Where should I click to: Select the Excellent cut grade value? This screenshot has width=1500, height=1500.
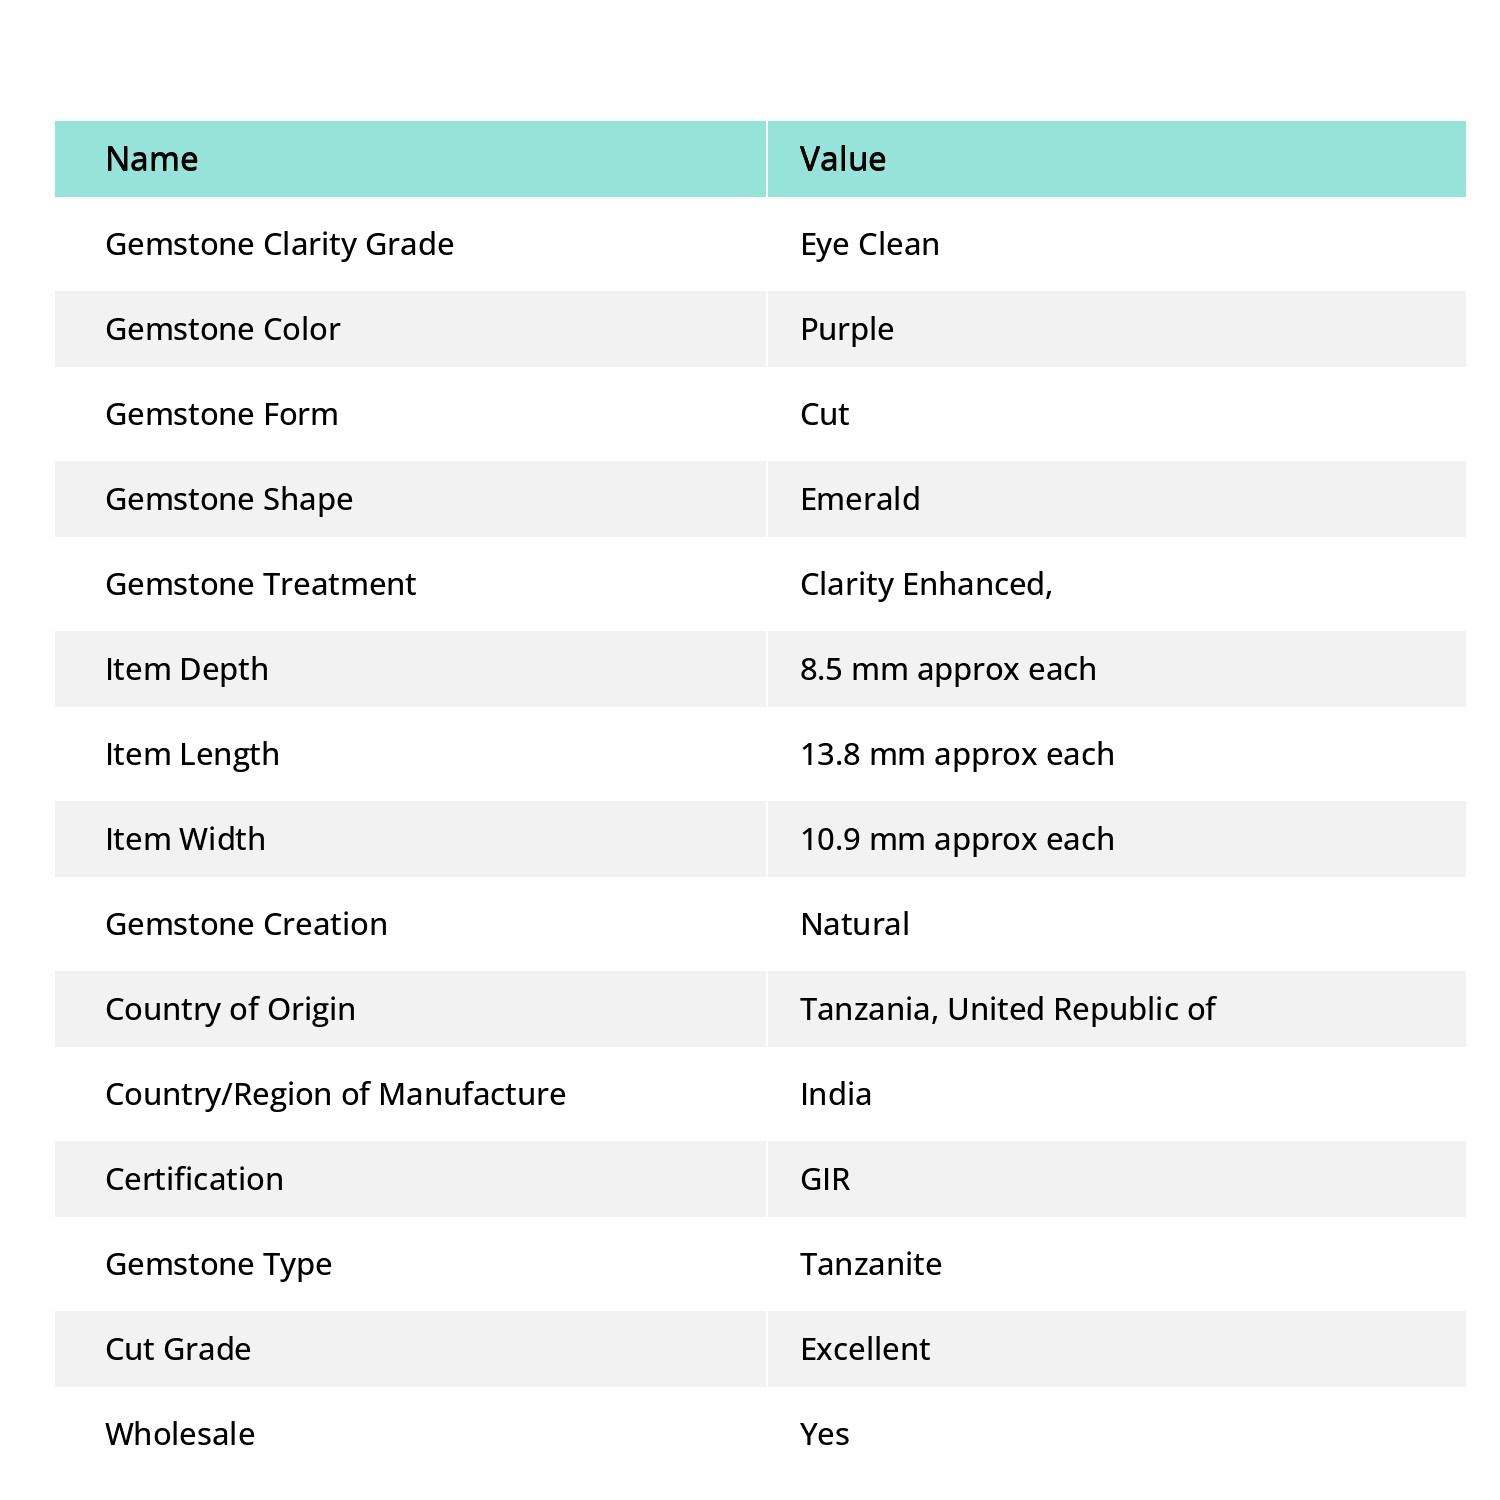coord(865,1349)
